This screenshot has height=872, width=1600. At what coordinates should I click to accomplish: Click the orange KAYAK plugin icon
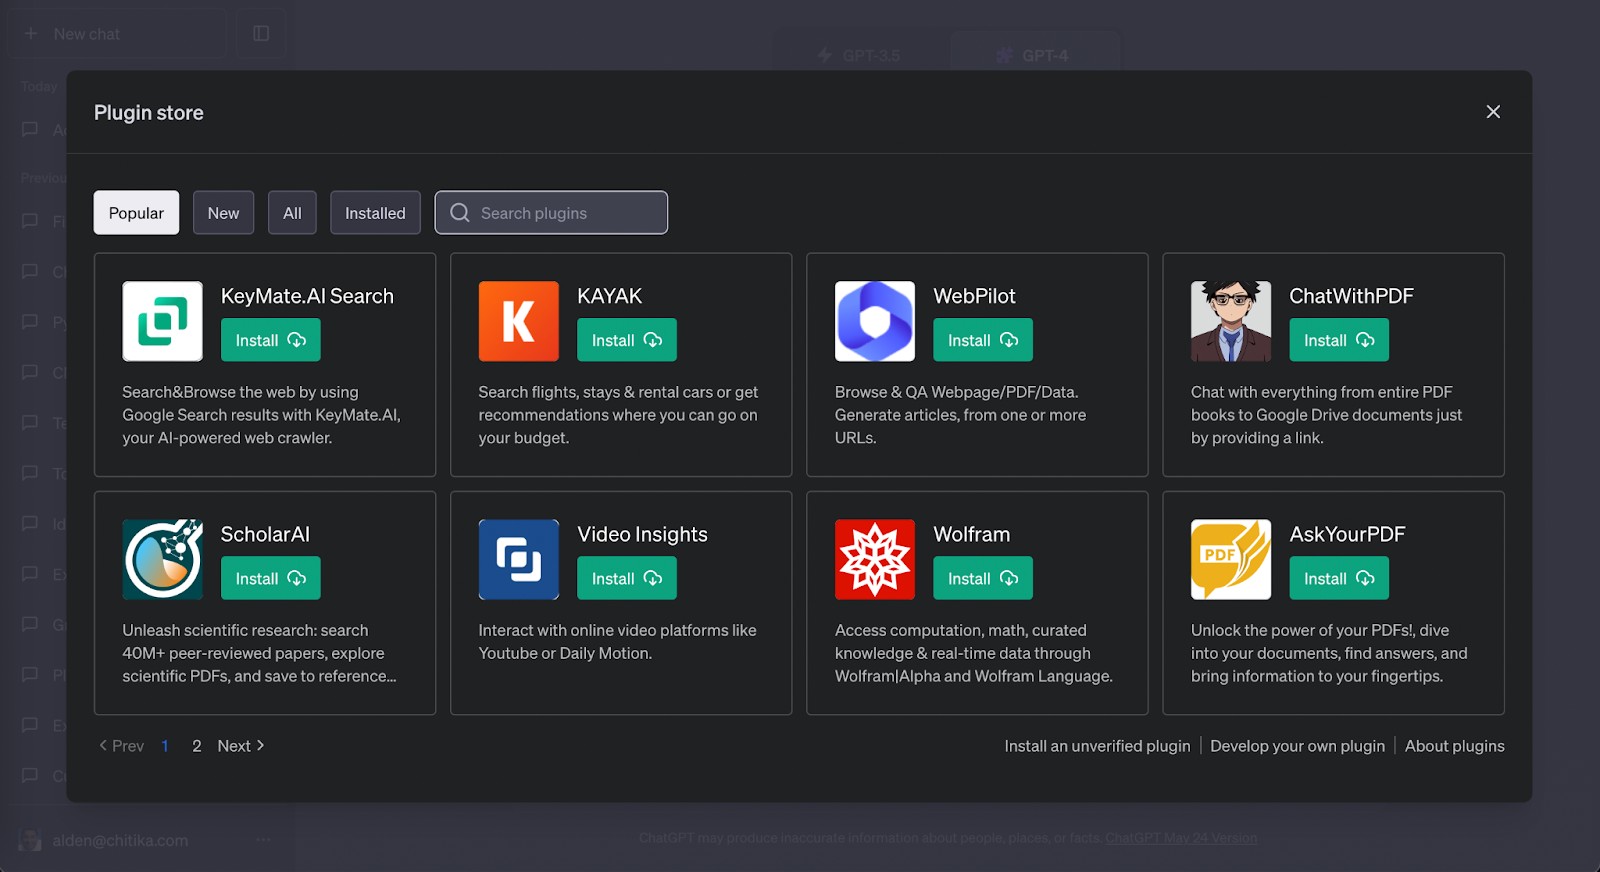click(x=518, y=321)
